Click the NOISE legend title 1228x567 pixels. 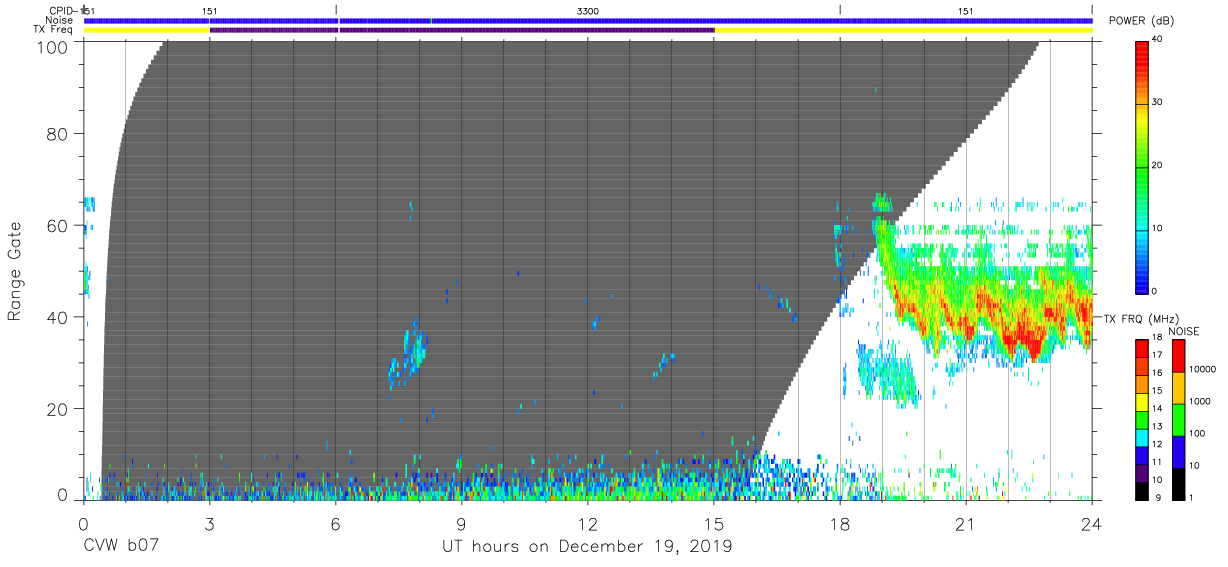[x=1182, y=331]
